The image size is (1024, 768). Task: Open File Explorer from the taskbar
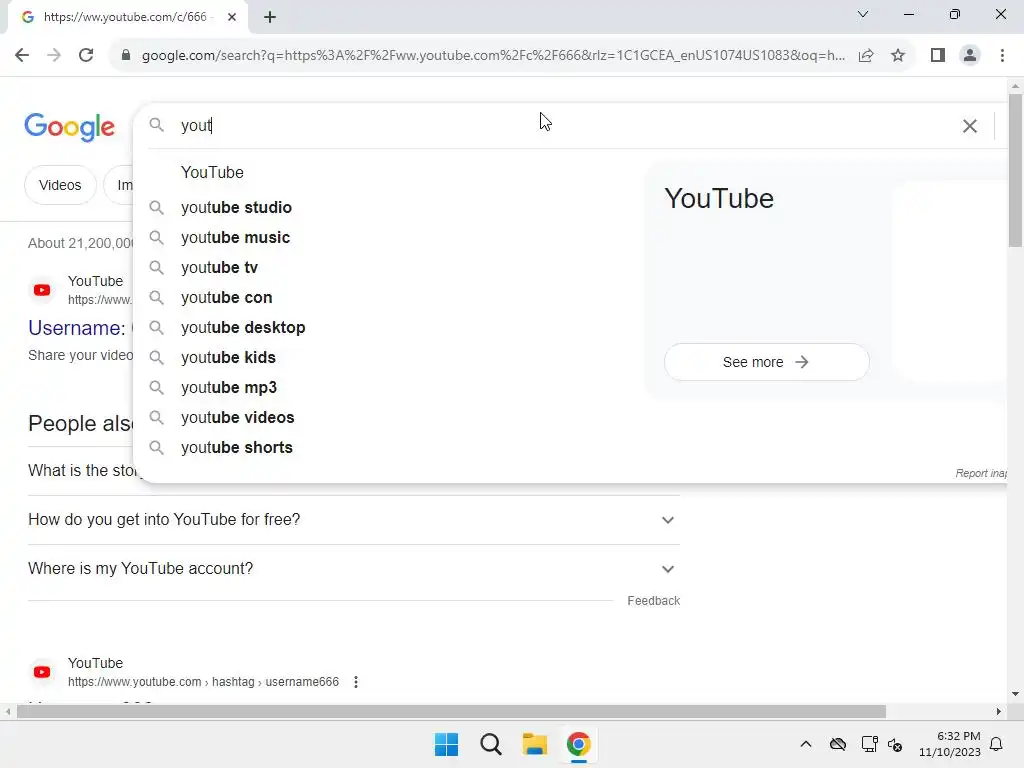coord(534,744)
